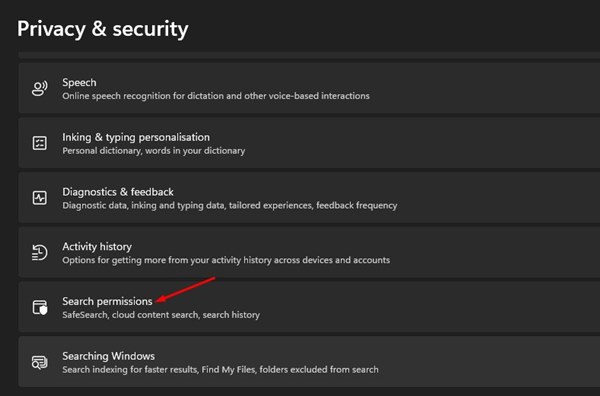Image resolution: width=600 pixels, height=396 pixels.
Task: Click the 'Personal dictionary, words in your dictionary' text
Action: coord(153,151)
